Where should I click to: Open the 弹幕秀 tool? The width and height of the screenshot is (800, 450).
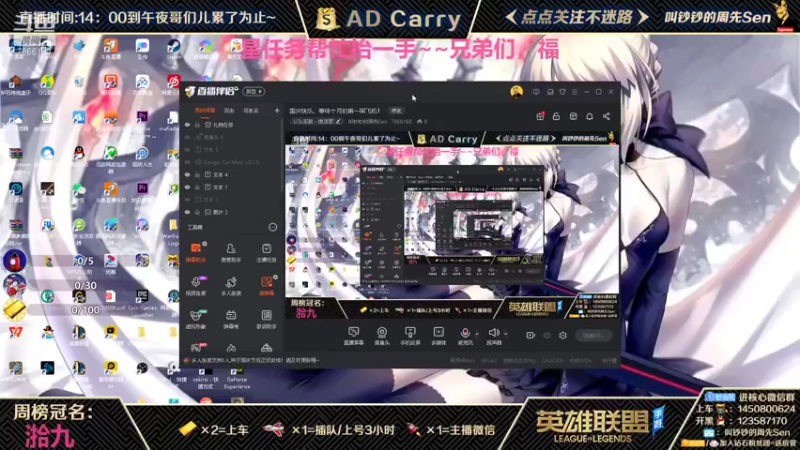click(x=231, y=319)
